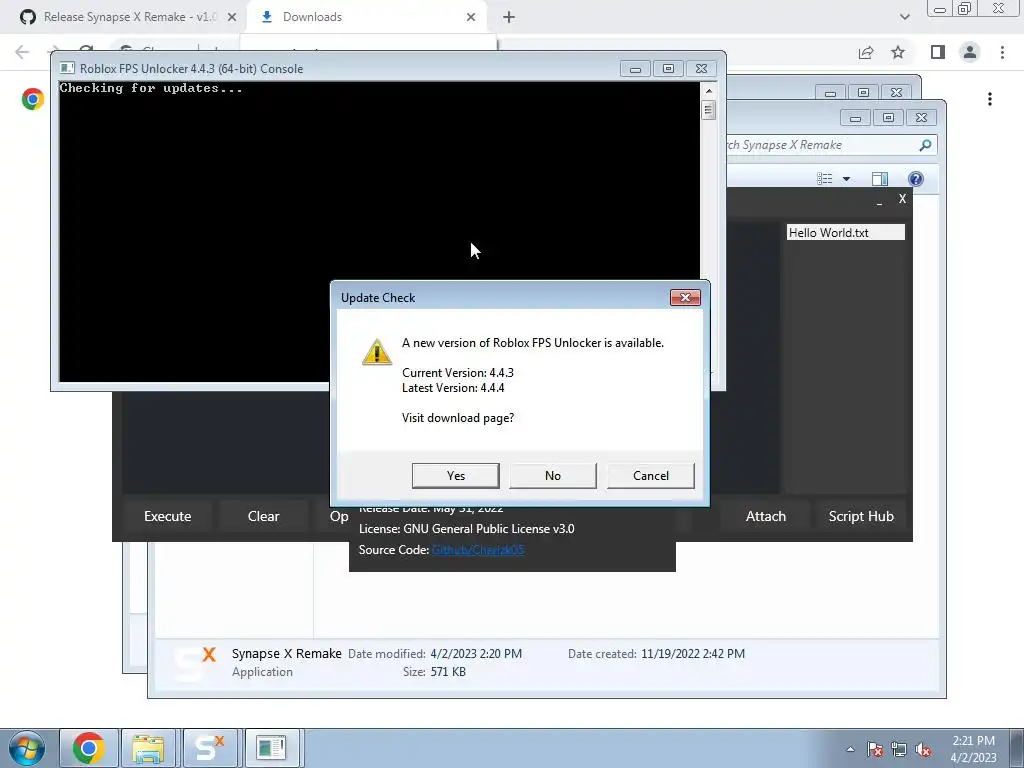Click the Chrome back arrow

[22, 52]
